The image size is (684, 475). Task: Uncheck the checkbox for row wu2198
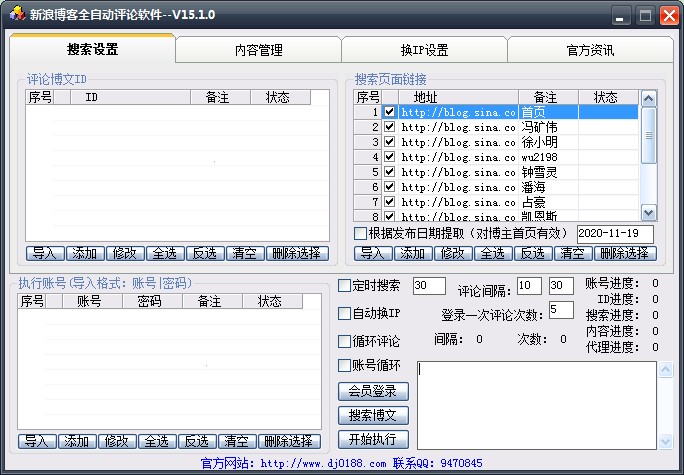[389, 157]
